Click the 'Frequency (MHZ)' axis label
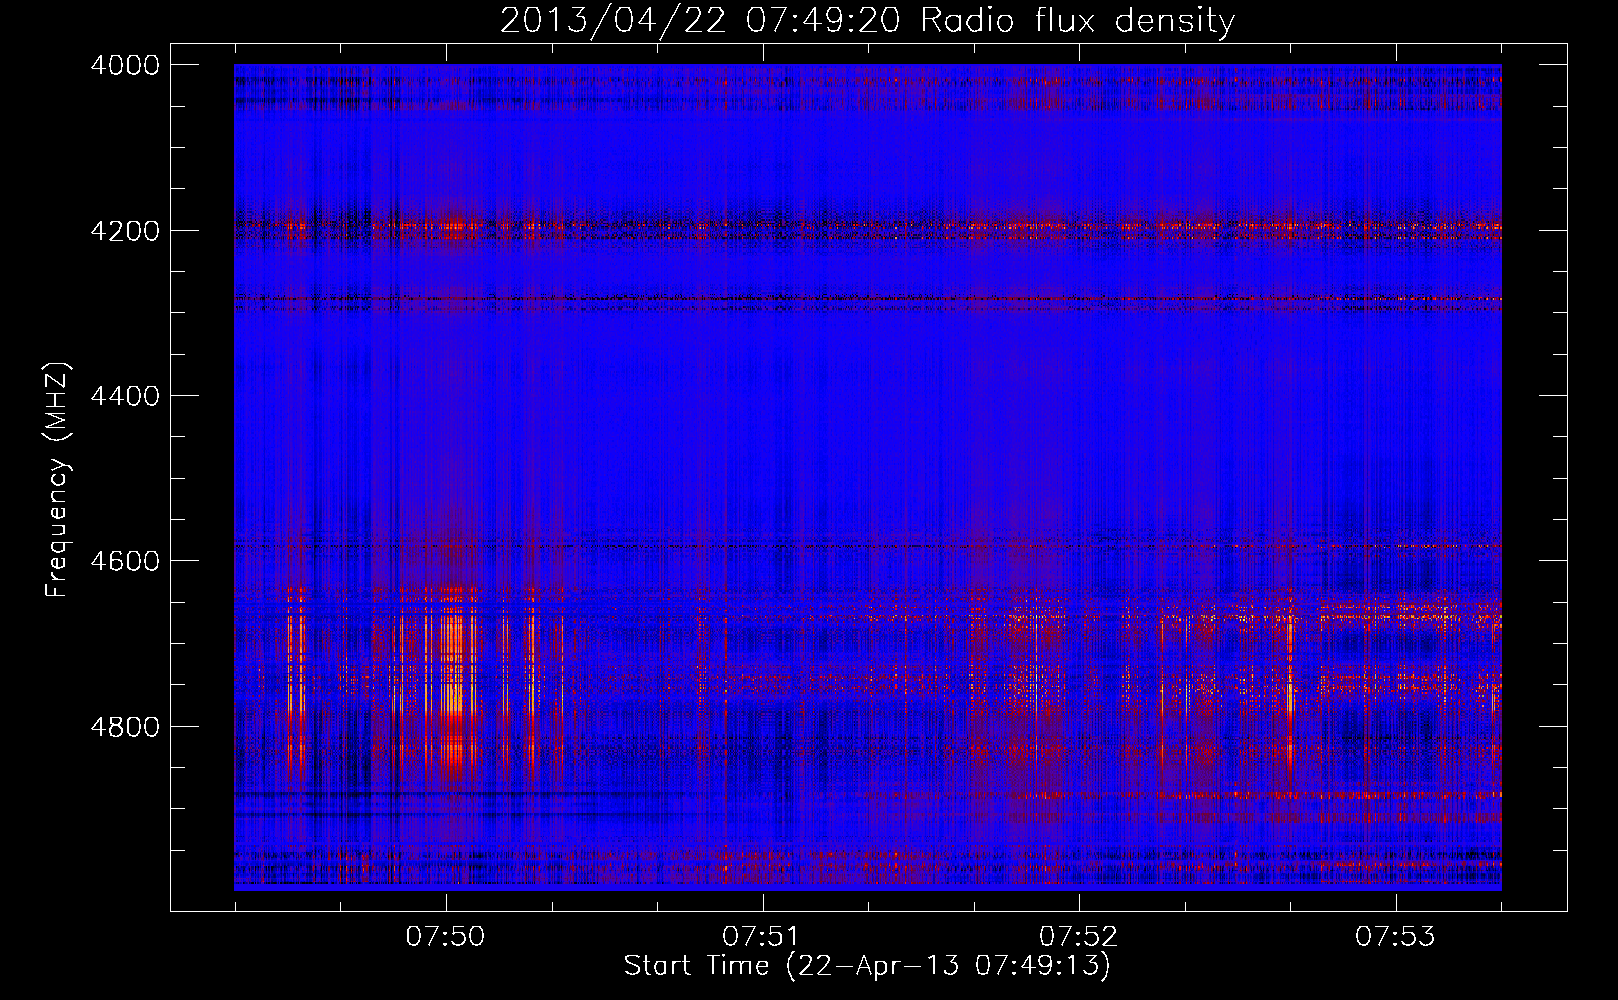The image size is (1618, 1000). (x=58, y=480)
